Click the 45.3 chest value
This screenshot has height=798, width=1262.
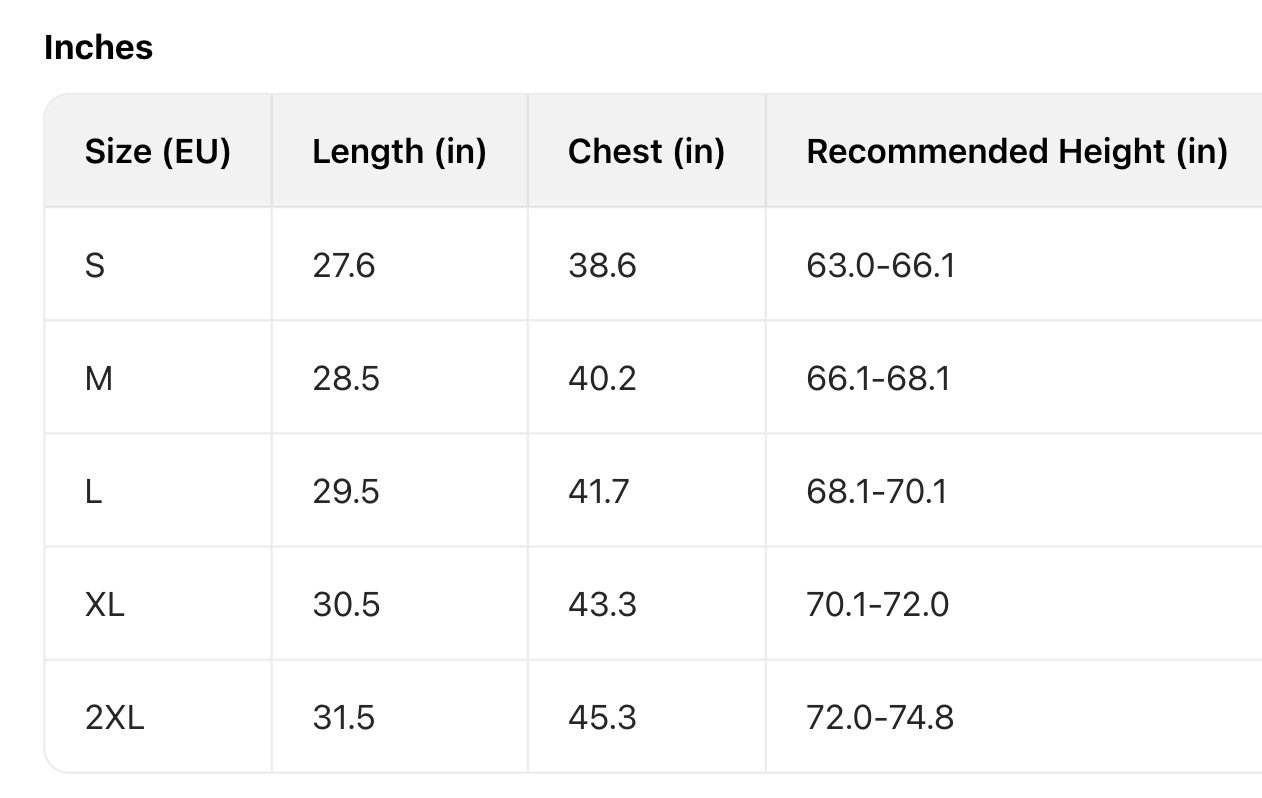tap(602, 718)
